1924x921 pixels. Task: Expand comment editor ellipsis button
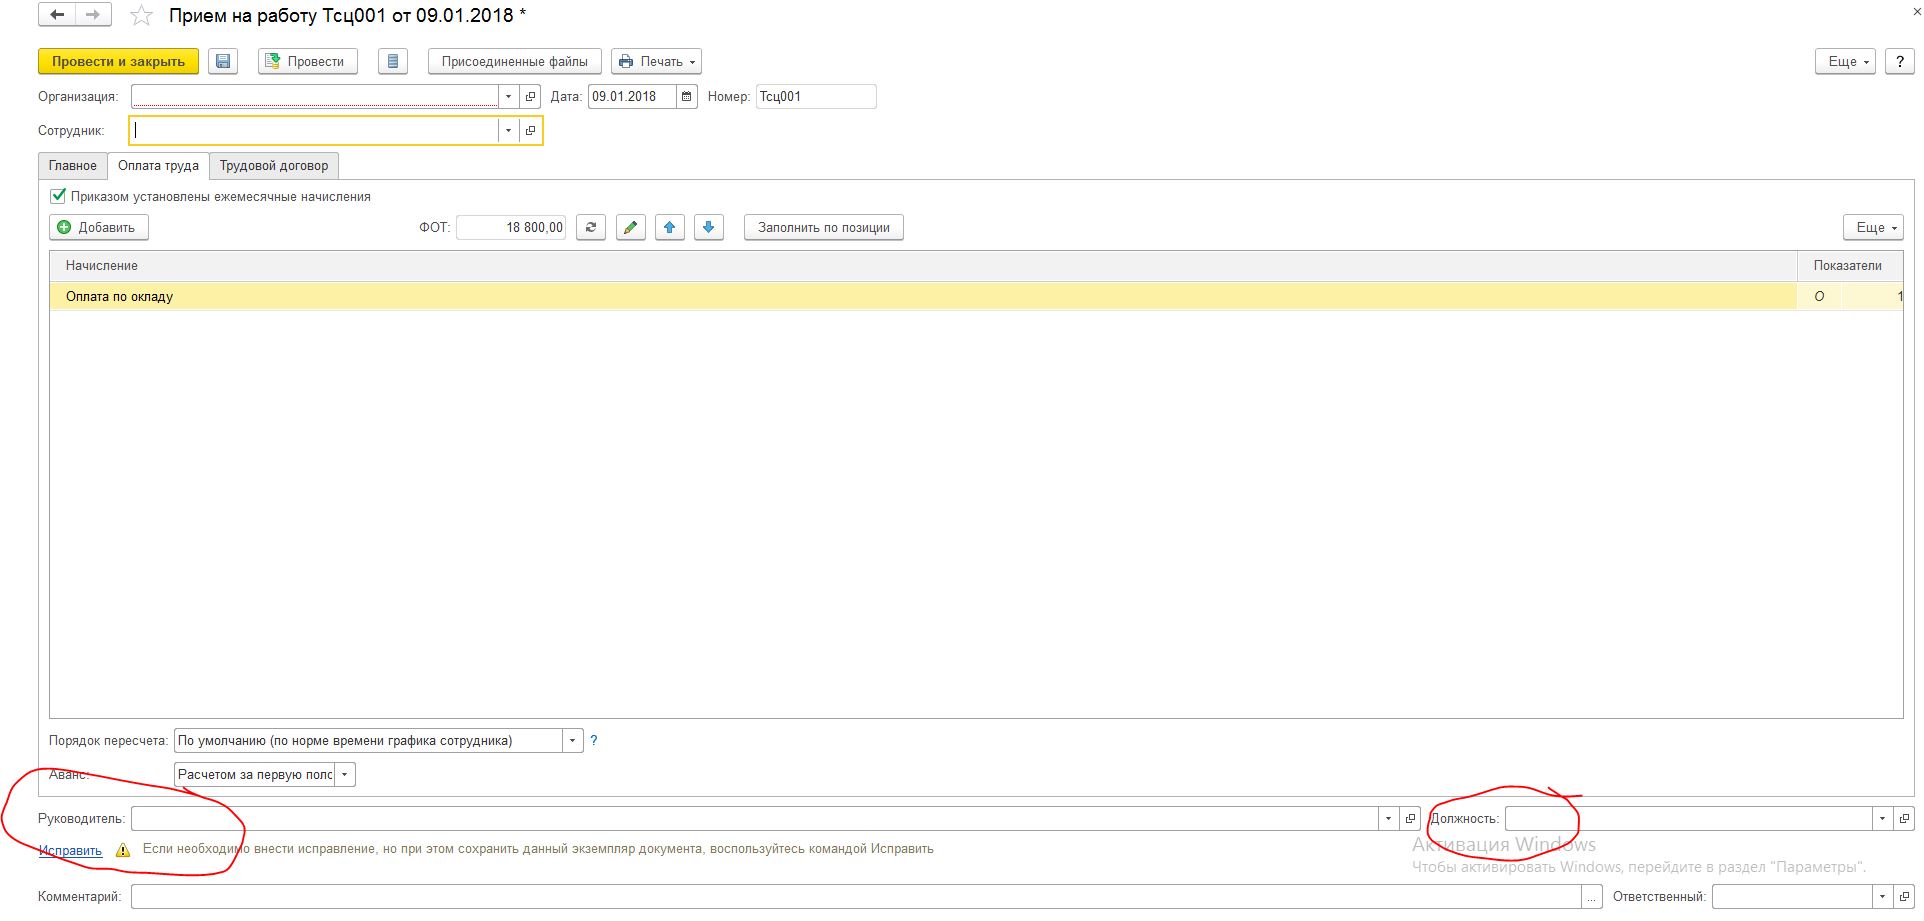(x=1592, y=896)
